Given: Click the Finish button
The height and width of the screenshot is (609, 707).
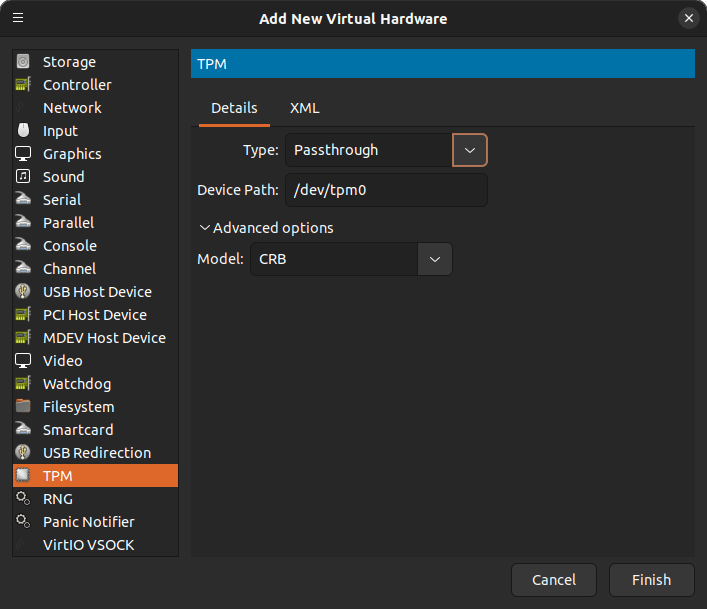Looking at the screenshot, I should click(651, 580).
